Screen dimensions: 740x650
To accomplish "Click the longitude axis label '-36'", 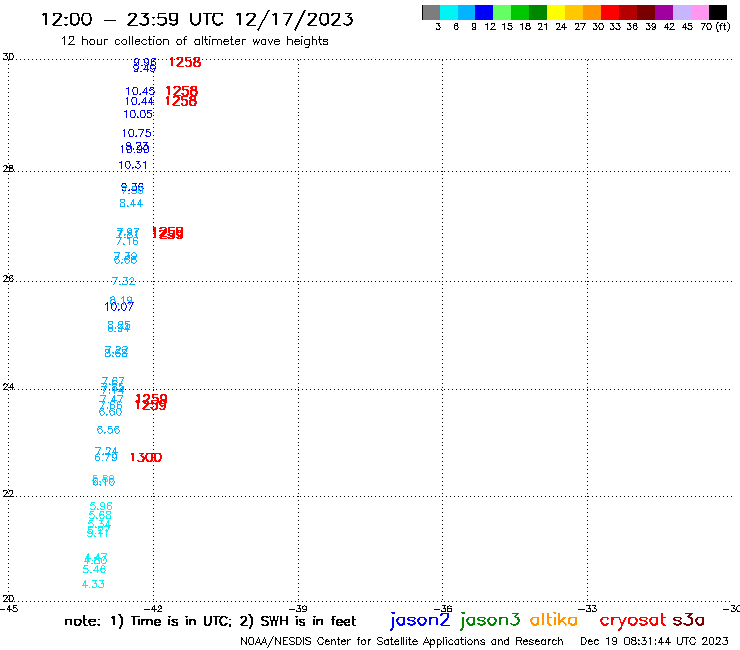I will pyautogui.click(x=443, y=608).
